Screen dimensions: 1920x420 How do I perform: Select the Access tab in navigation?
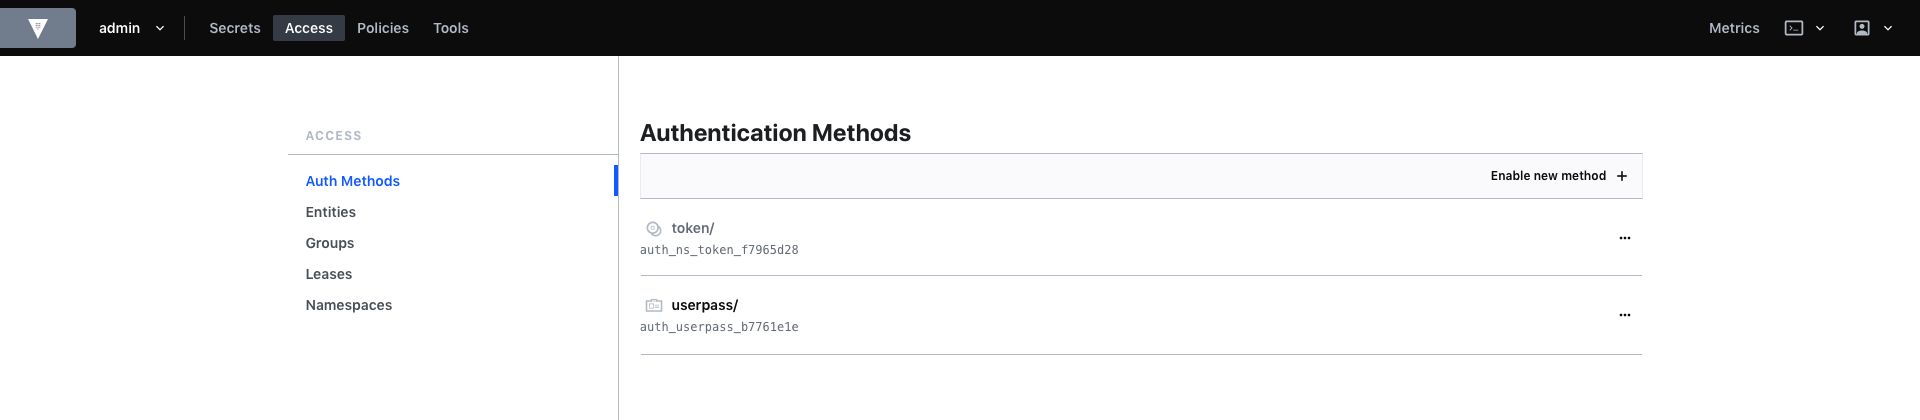pyautogui.click(x=309, y=28)
